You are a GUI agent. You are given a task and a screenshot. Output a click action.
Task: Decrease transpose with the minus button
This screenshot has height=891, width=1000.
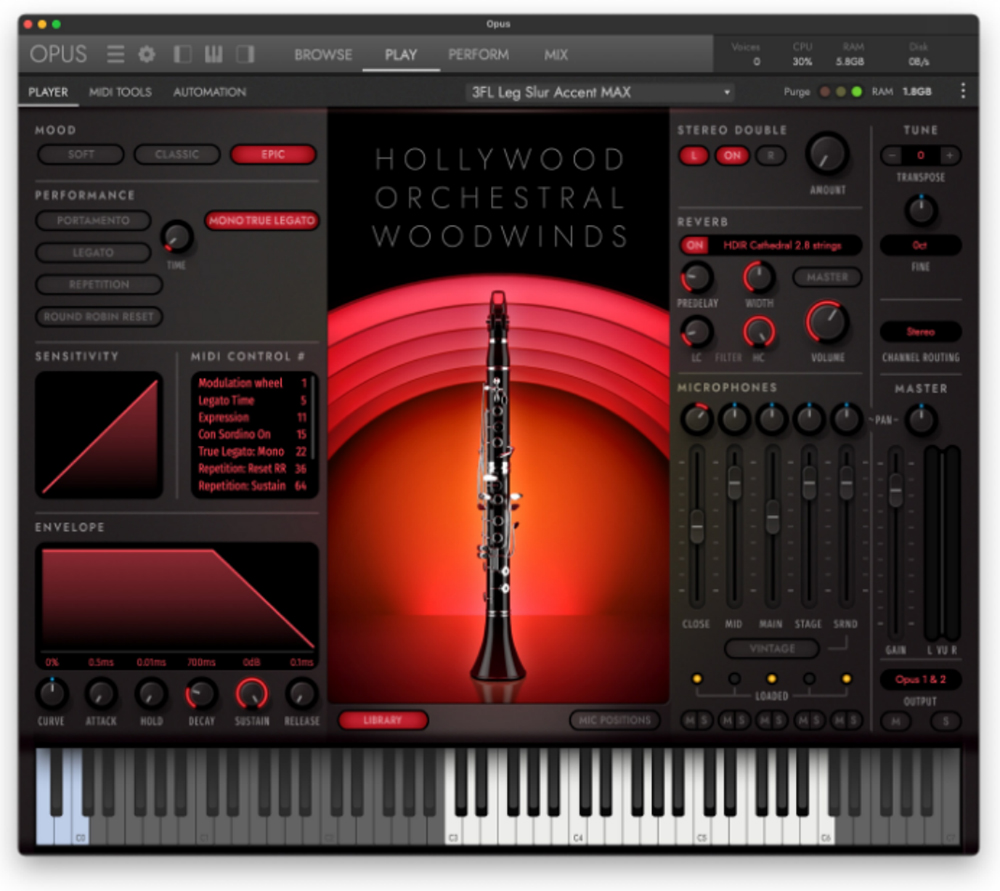[892, 155]
